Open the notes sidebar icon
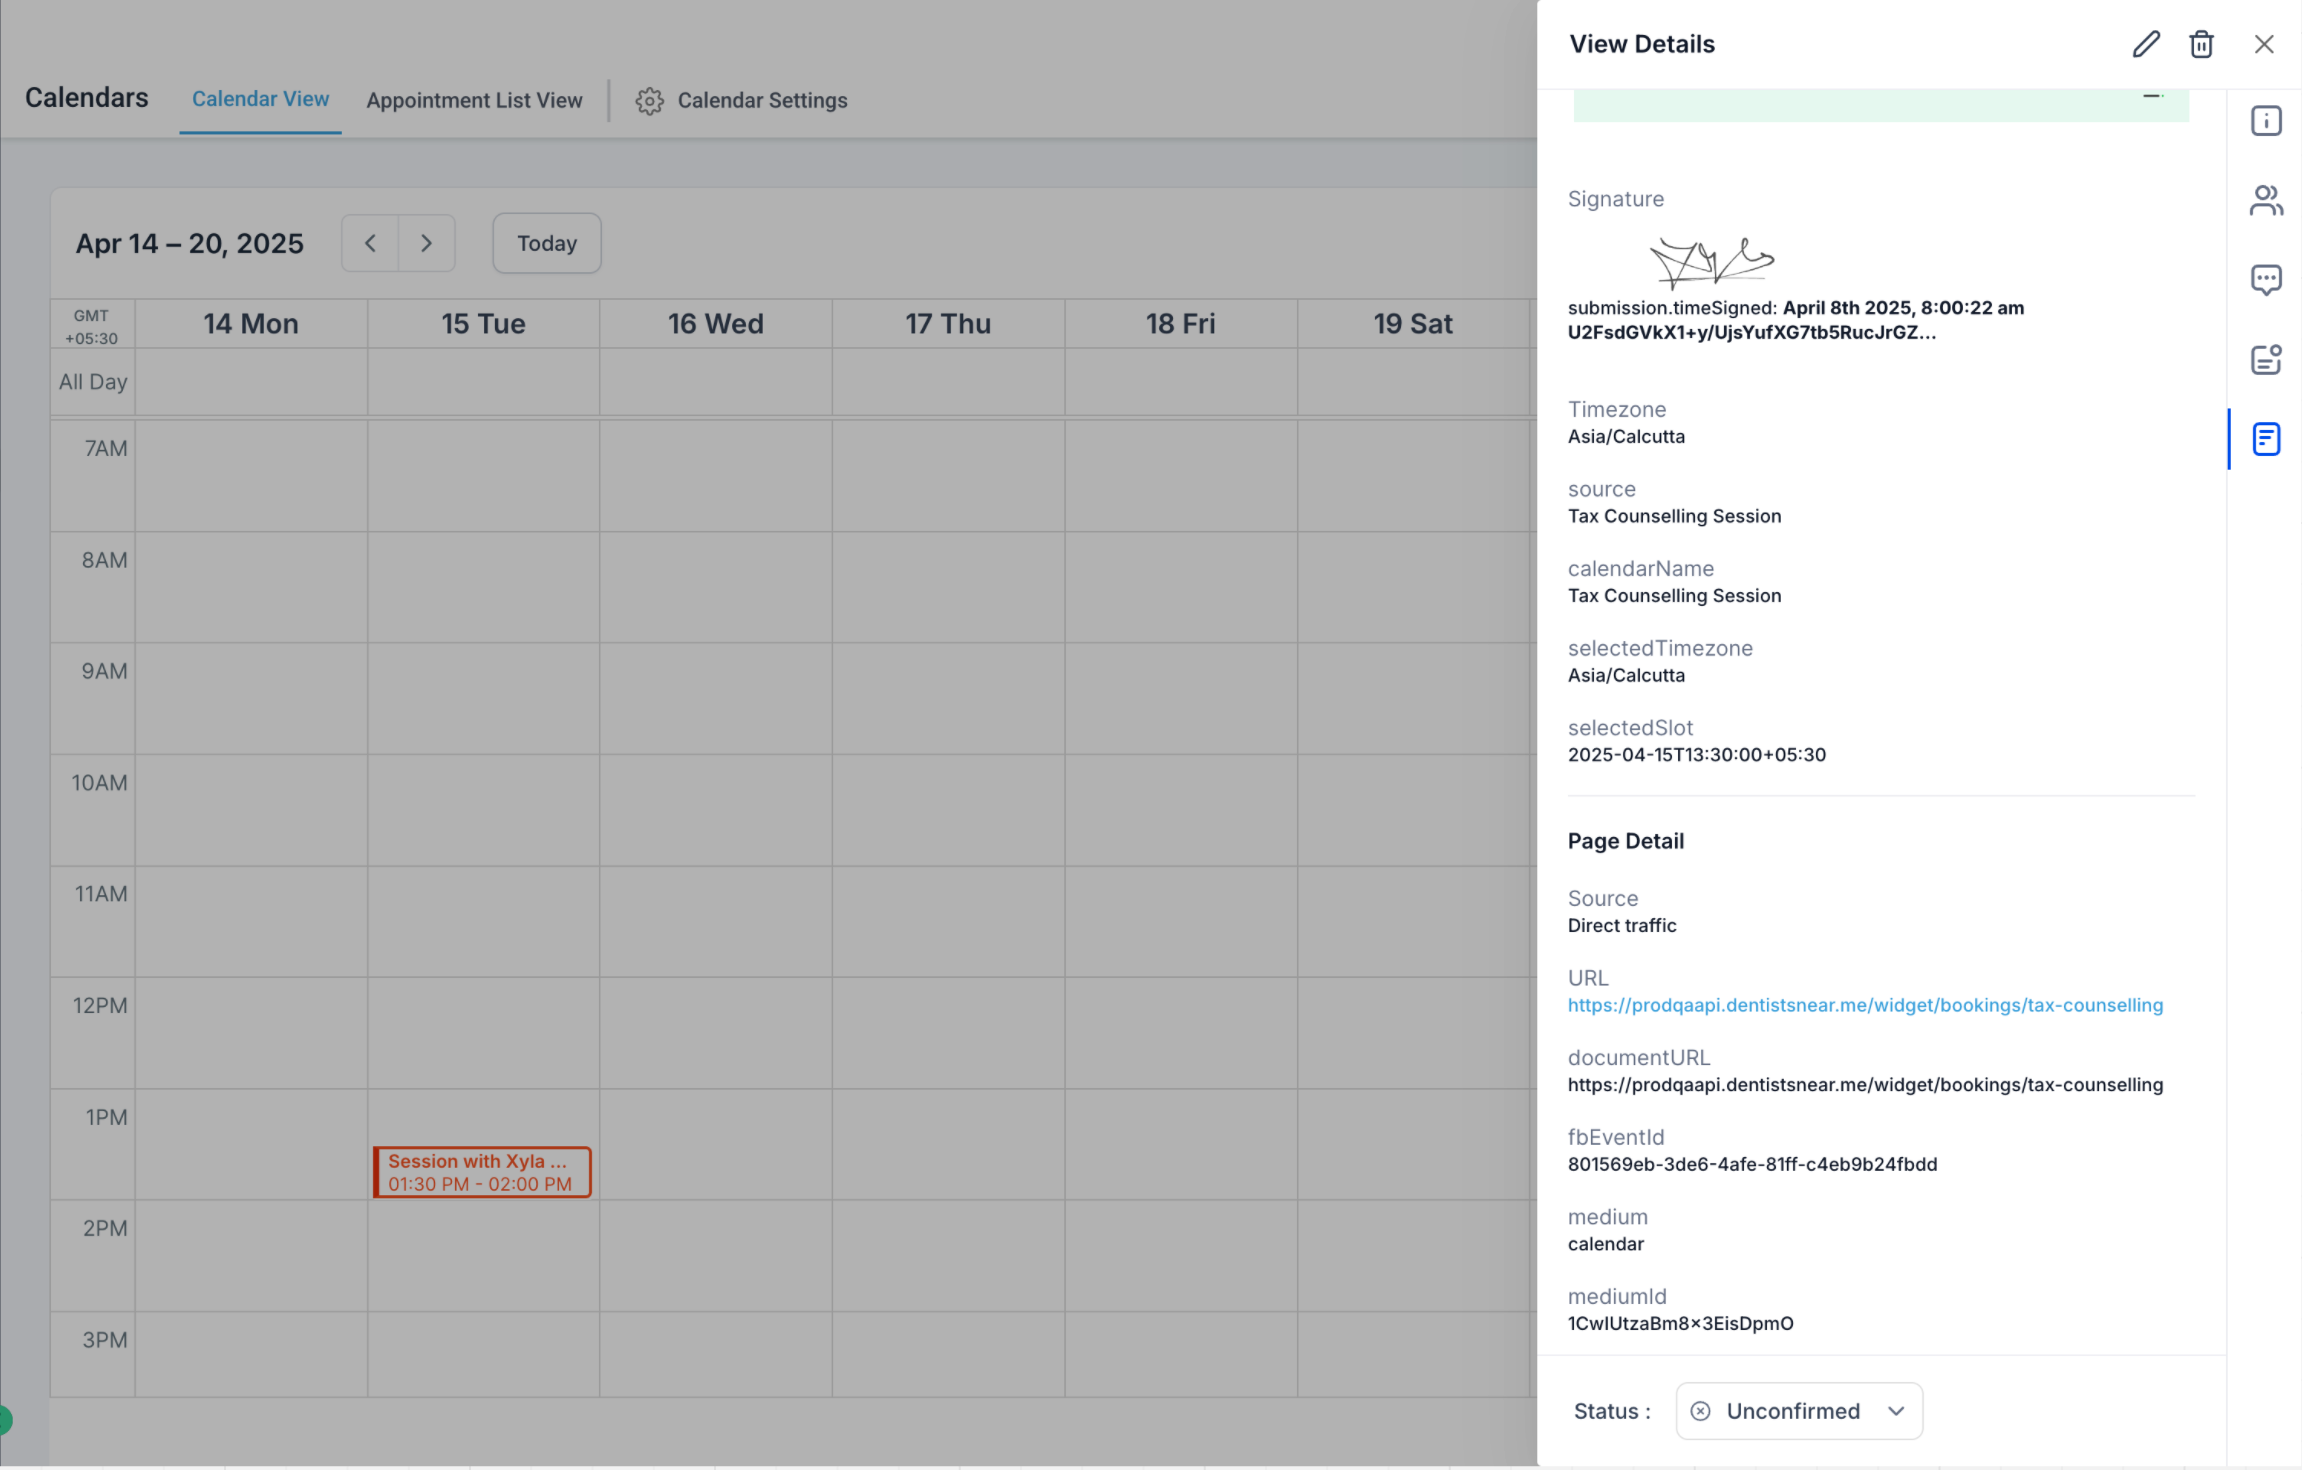The height and width of the screenshot is (1470, 2302). click(2265, 359)
